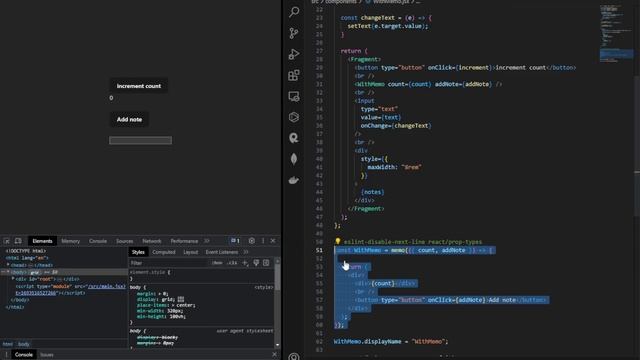
Task: Show more Styles pane tabs chevron
Action: (x=245, y=252)
